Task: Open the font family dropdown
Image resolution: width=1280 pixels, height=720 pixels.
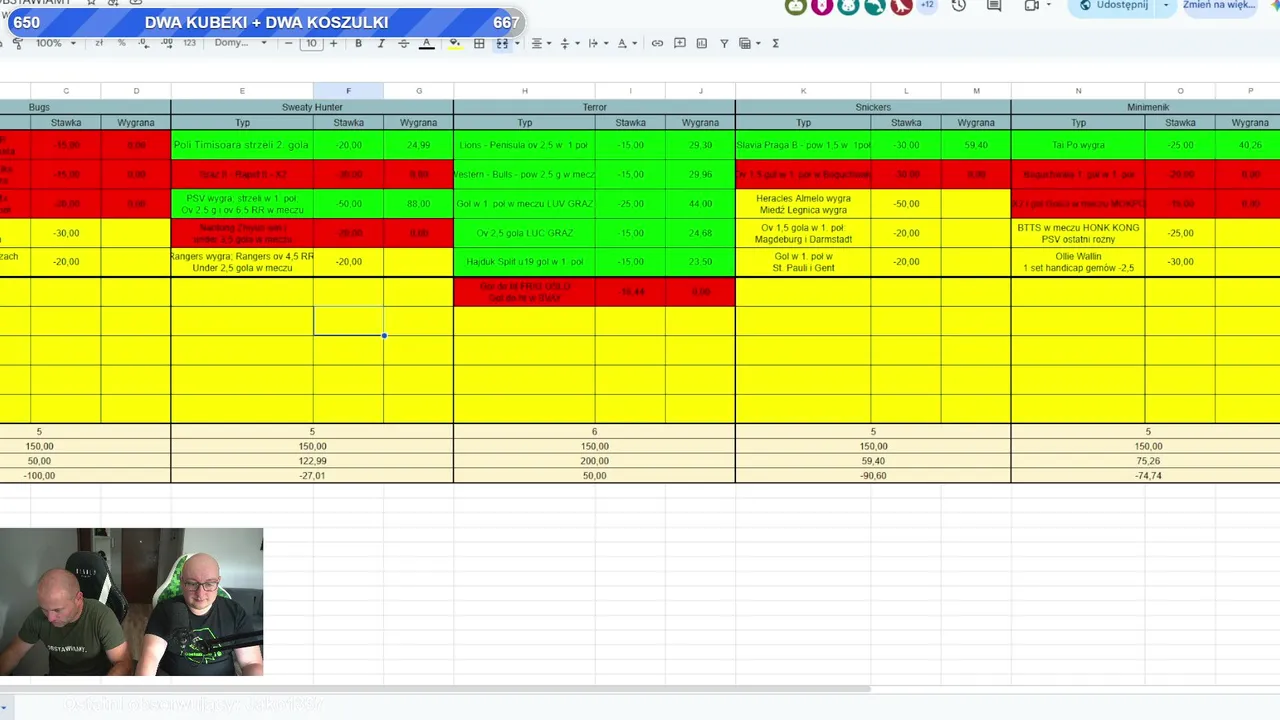Action: point(241,43)
